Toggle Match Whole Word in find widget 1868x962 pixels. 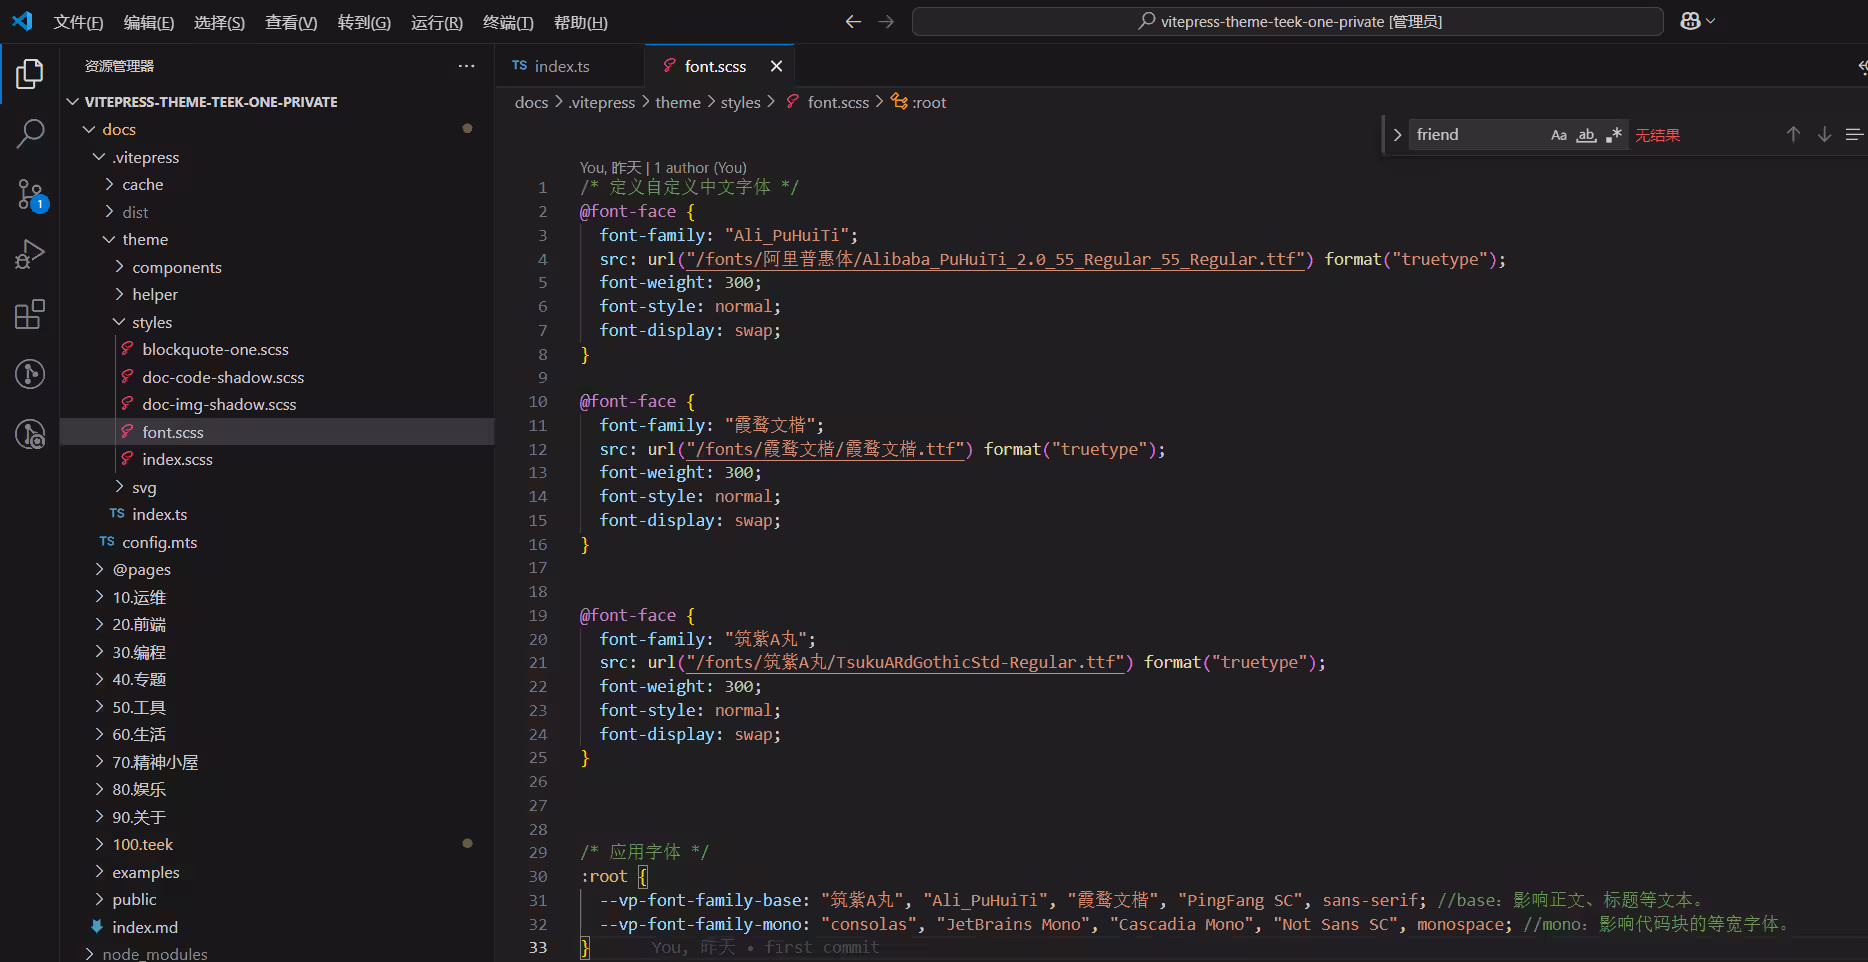tap(1586, 135)
